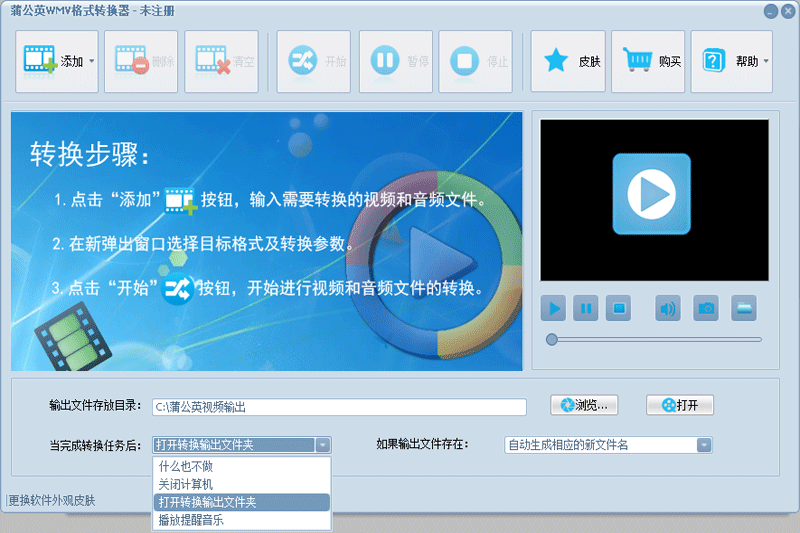Screen dimensions: 800x533
Task: Click the 浏览... browse button
Action: (x=584, y=405)
